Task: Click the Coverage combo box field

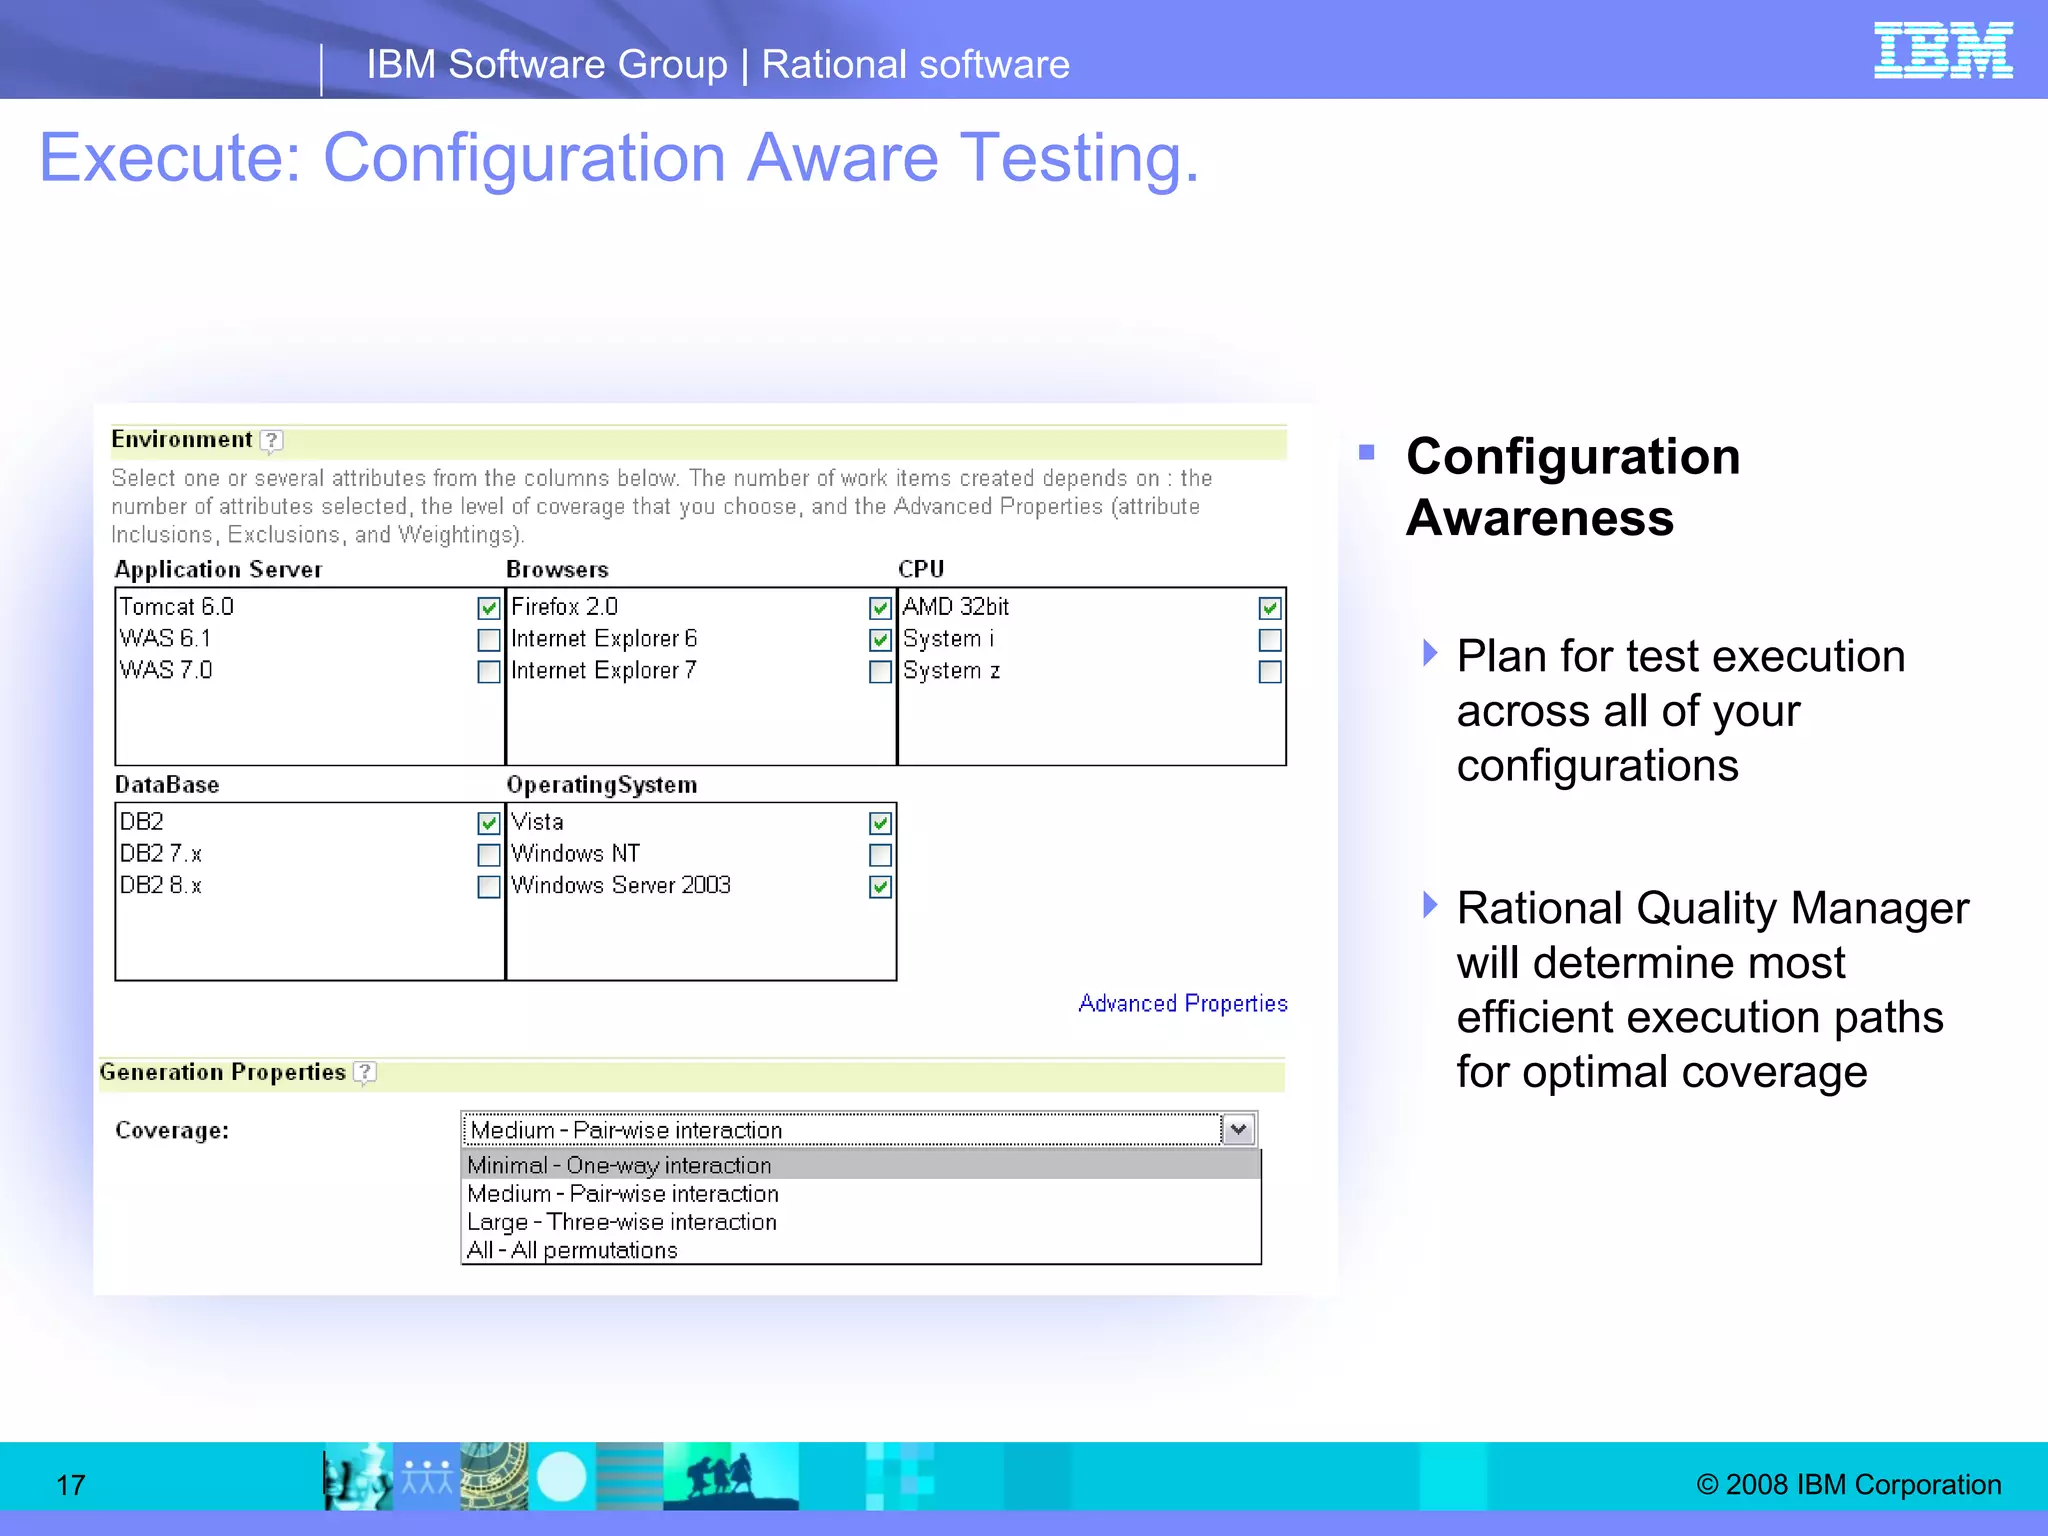Action: pyautogui.click(x=858, y=1130)
